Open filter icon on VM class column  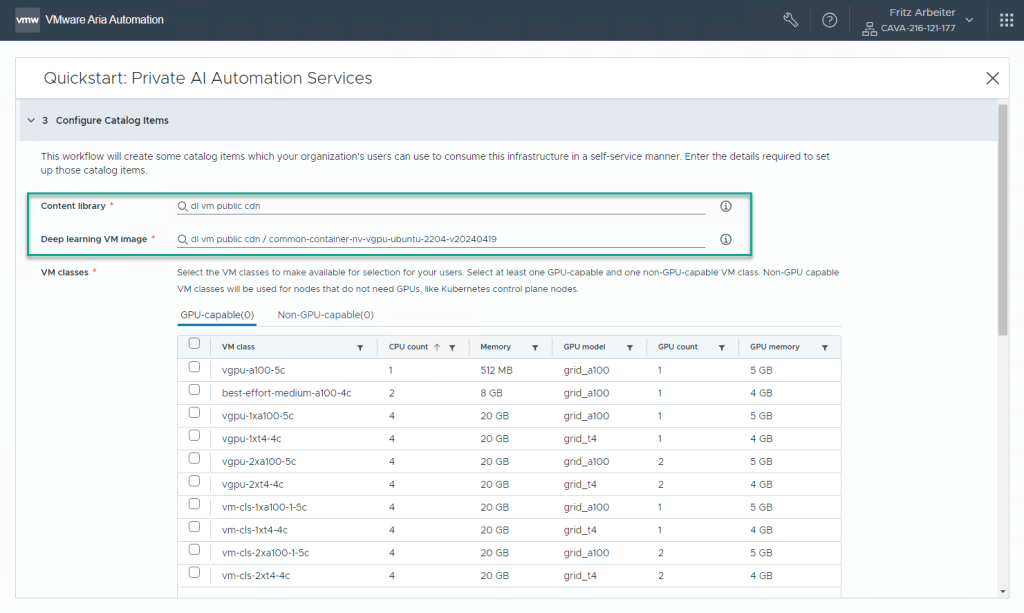click(360, 347)
